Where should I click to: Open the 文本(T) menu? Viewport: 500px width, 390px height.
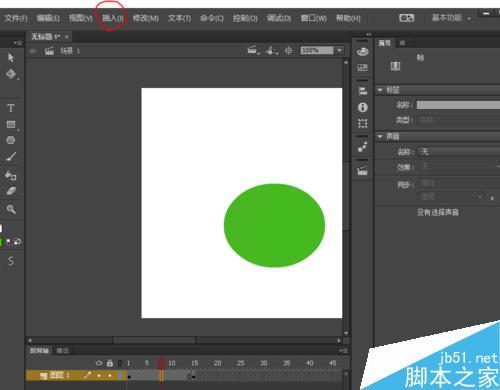[x=179, y=18]
